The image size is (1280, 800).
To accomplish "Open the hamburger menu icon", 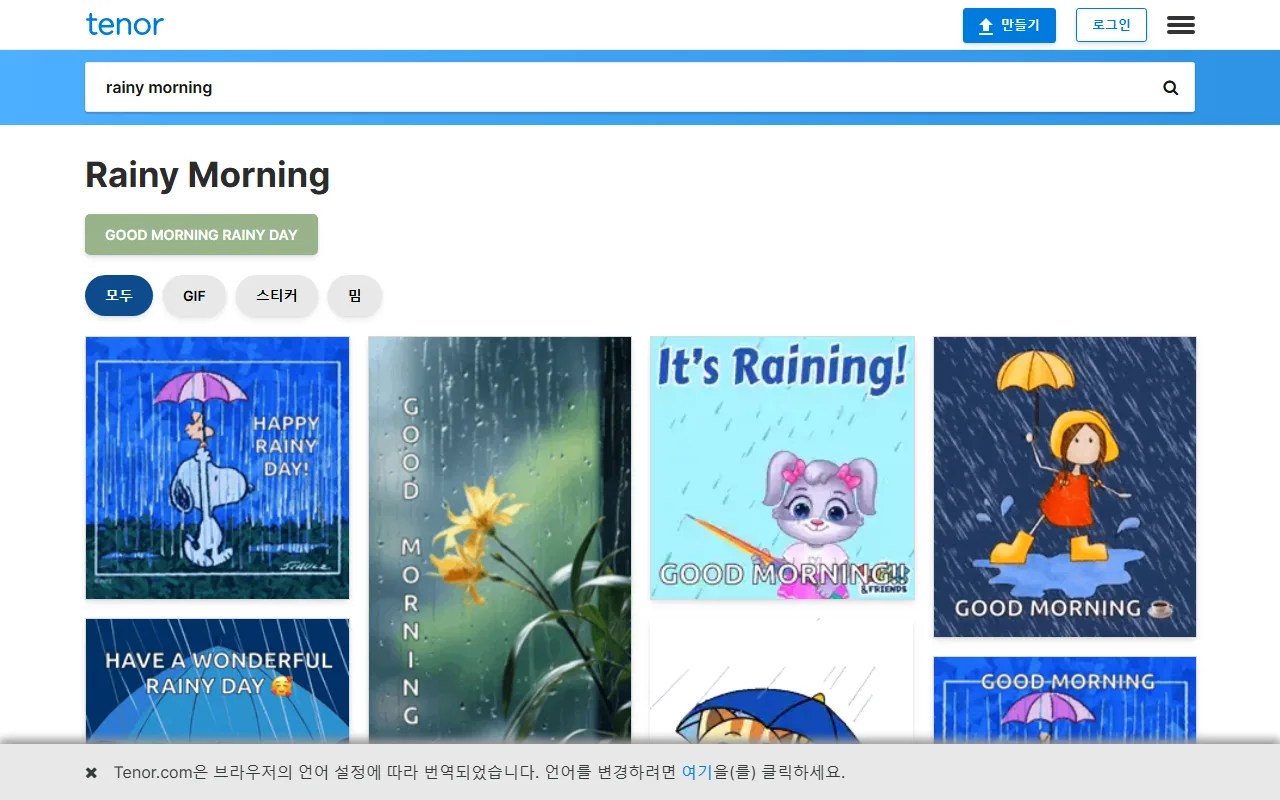I will click(1181, 25).
